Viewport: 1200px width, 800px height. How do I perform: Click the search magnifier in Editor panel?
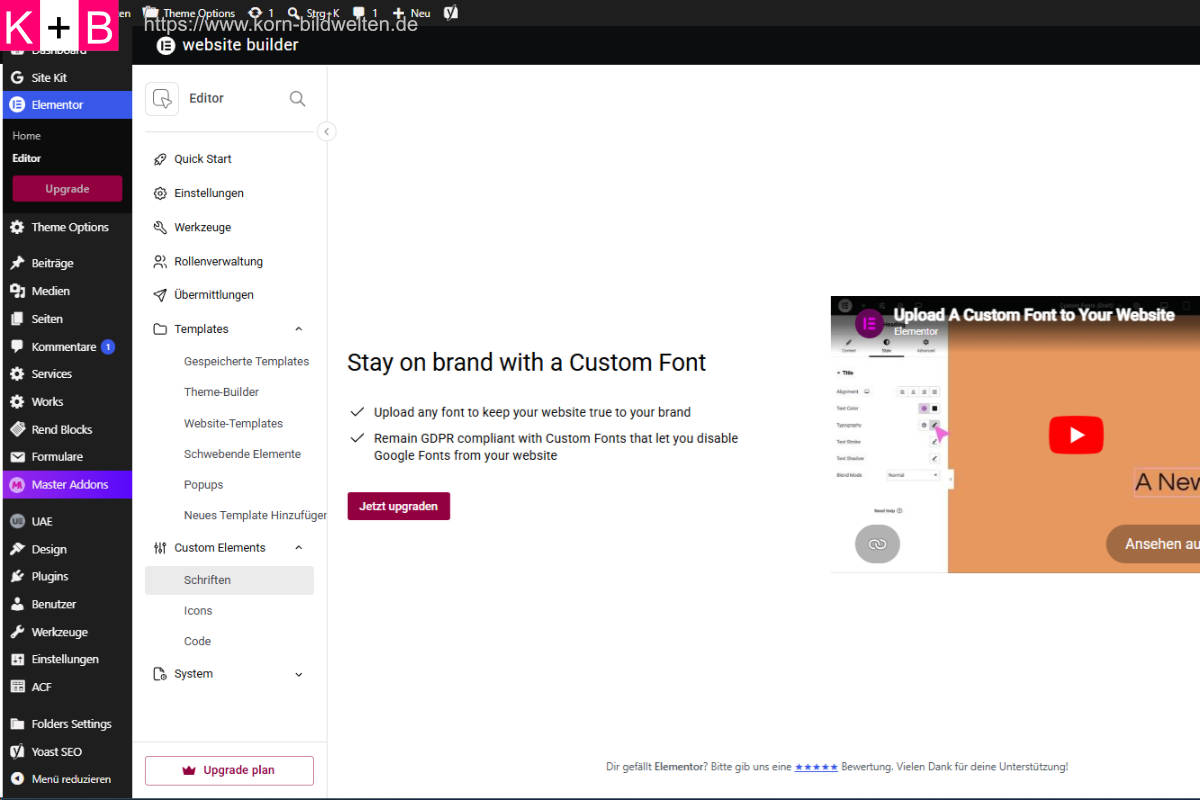297,98
